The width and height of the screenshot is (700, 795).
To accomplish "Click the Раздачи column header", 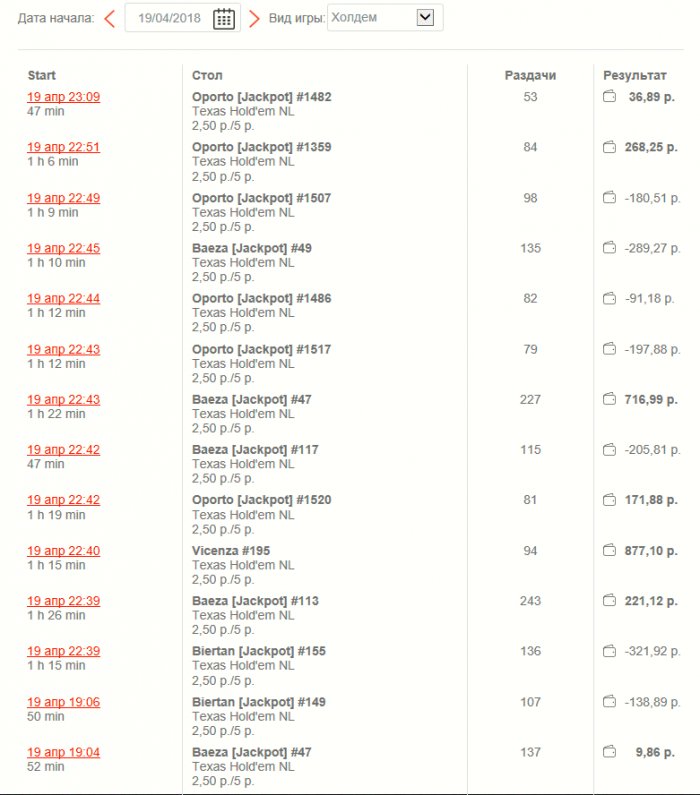I will [530, 75].
